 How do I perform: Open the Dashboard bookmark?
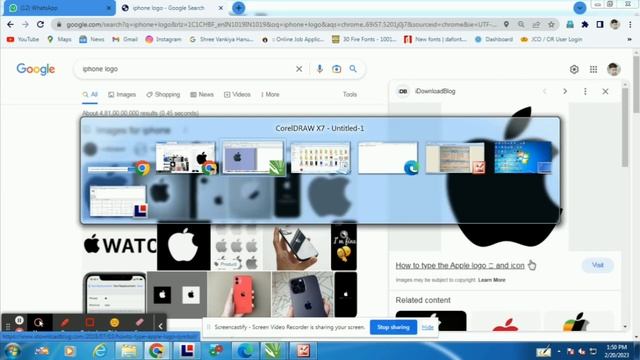click(494, 40)
